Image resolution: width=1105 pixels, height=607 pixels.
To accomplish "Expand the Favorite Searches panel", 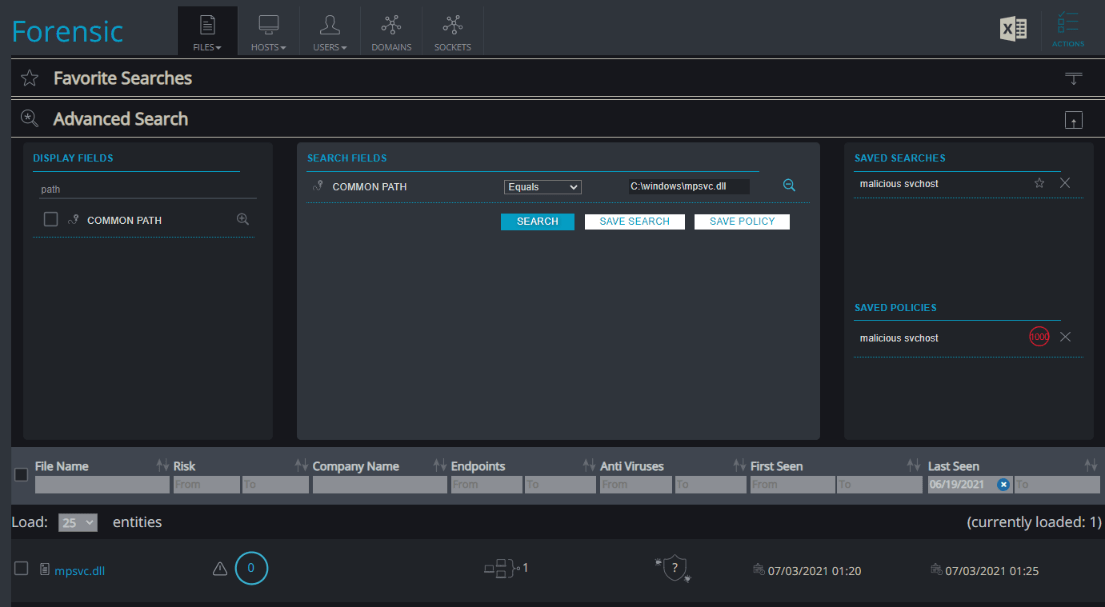I will coord(1073,78).
